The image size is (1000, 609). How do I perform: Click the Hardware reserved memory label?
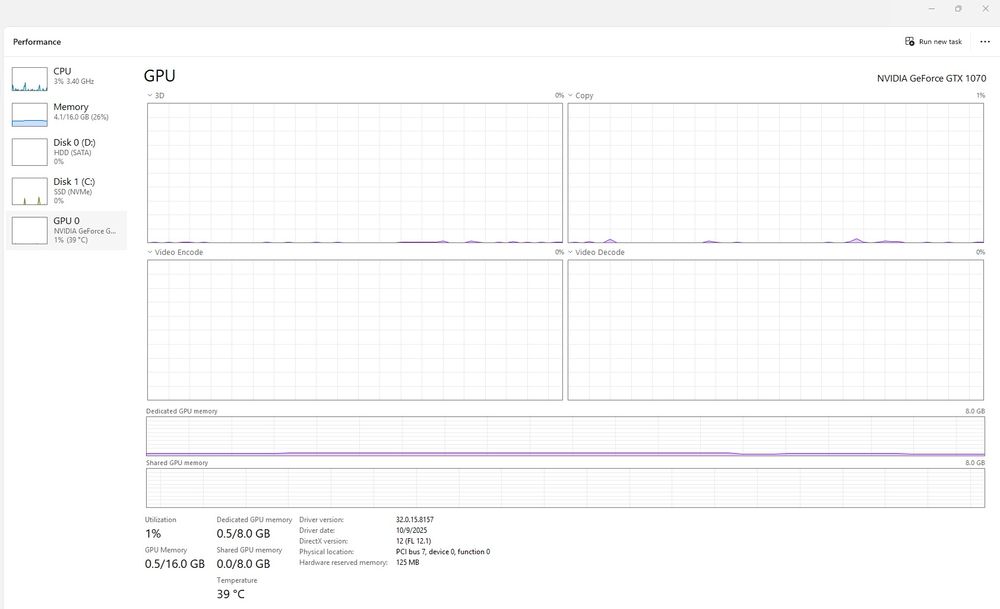[x=343, y=563]
